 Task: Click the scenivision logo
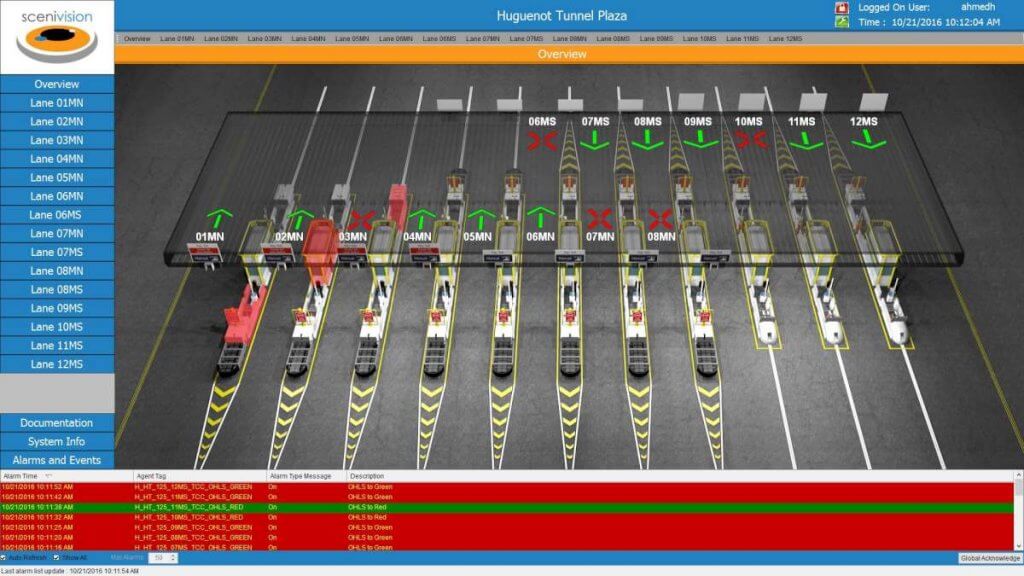click(x=57, y=37)
